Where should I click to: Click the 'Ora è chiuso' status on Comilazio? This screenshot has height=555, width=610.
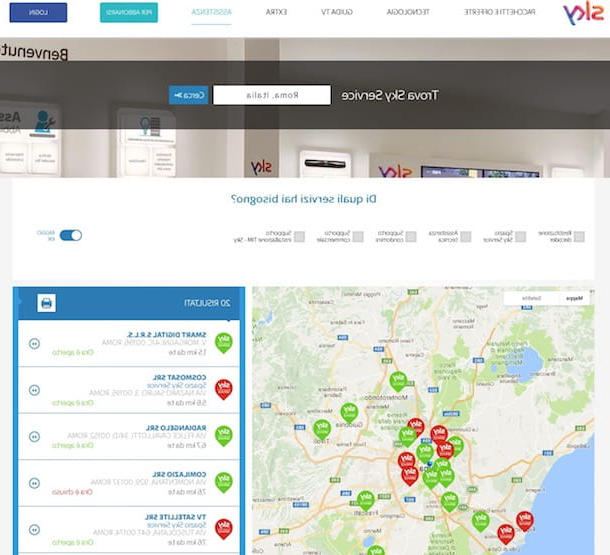[72, 492]
